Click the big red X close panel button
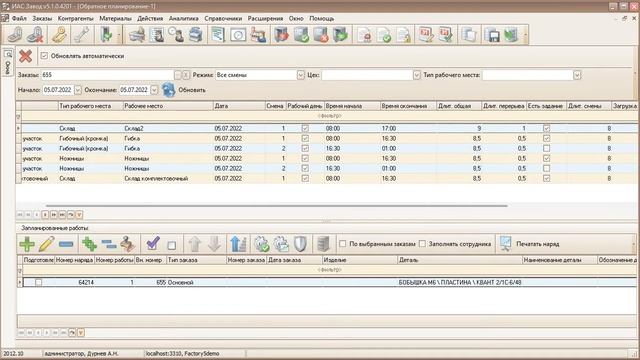Viewport: 640px width, 360px height. tap(25, 56)
